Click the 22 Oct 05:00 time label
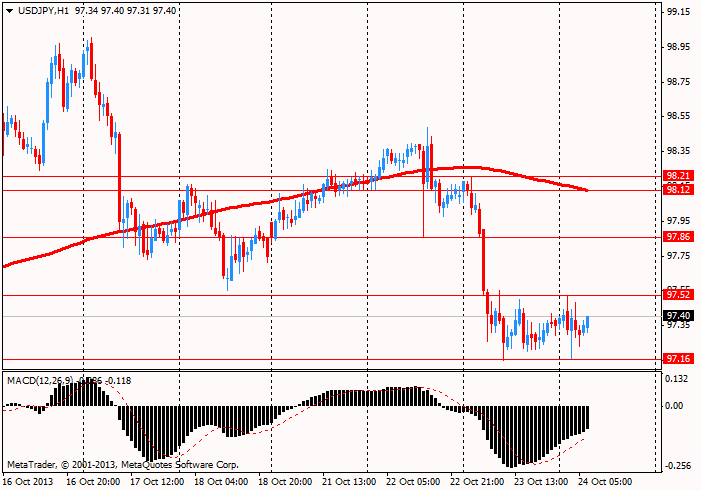 pyautogui.click(x=413, y=482)
